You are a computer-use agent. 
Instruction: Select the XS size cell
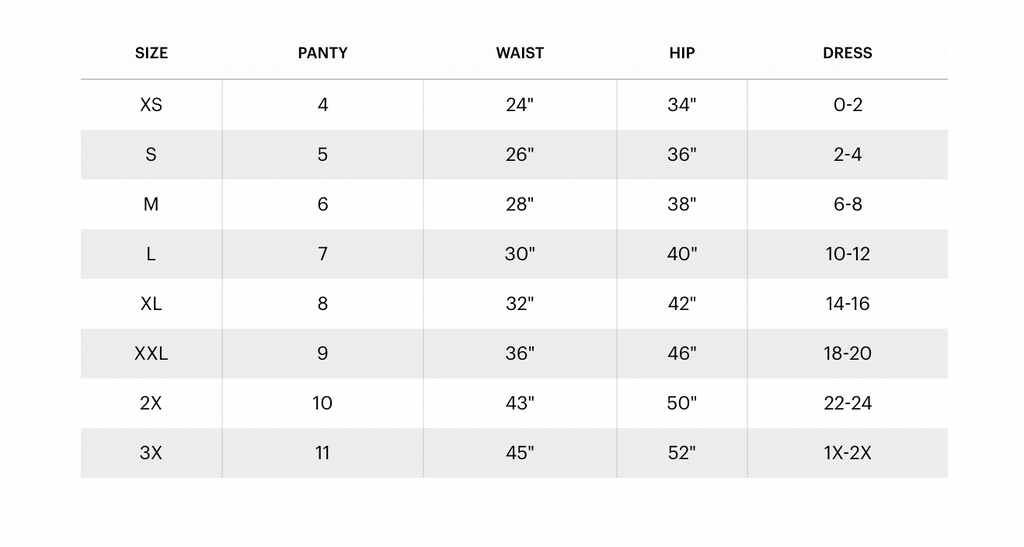coord(151,104)
